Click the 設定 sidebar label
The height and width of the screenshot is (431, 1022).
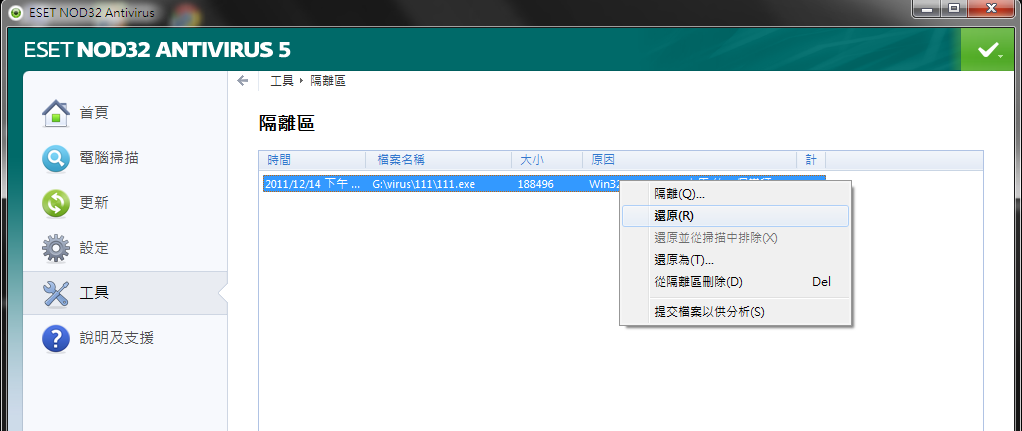pos(94,248)
